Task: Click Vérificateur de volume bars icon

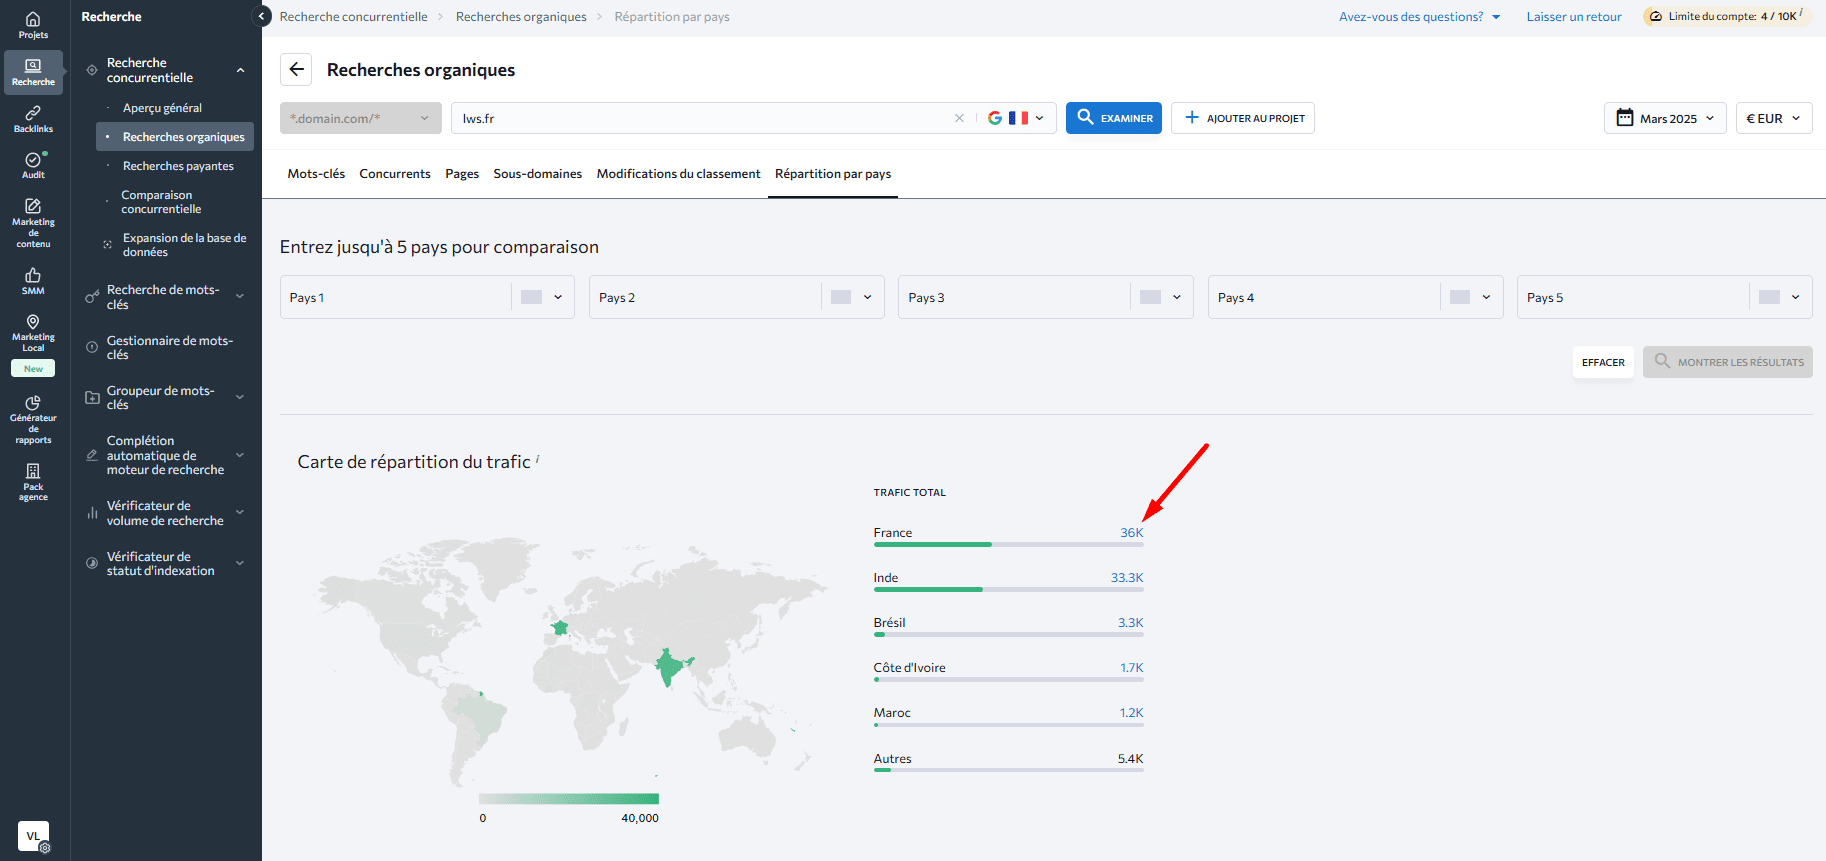Action: point(92,513)
